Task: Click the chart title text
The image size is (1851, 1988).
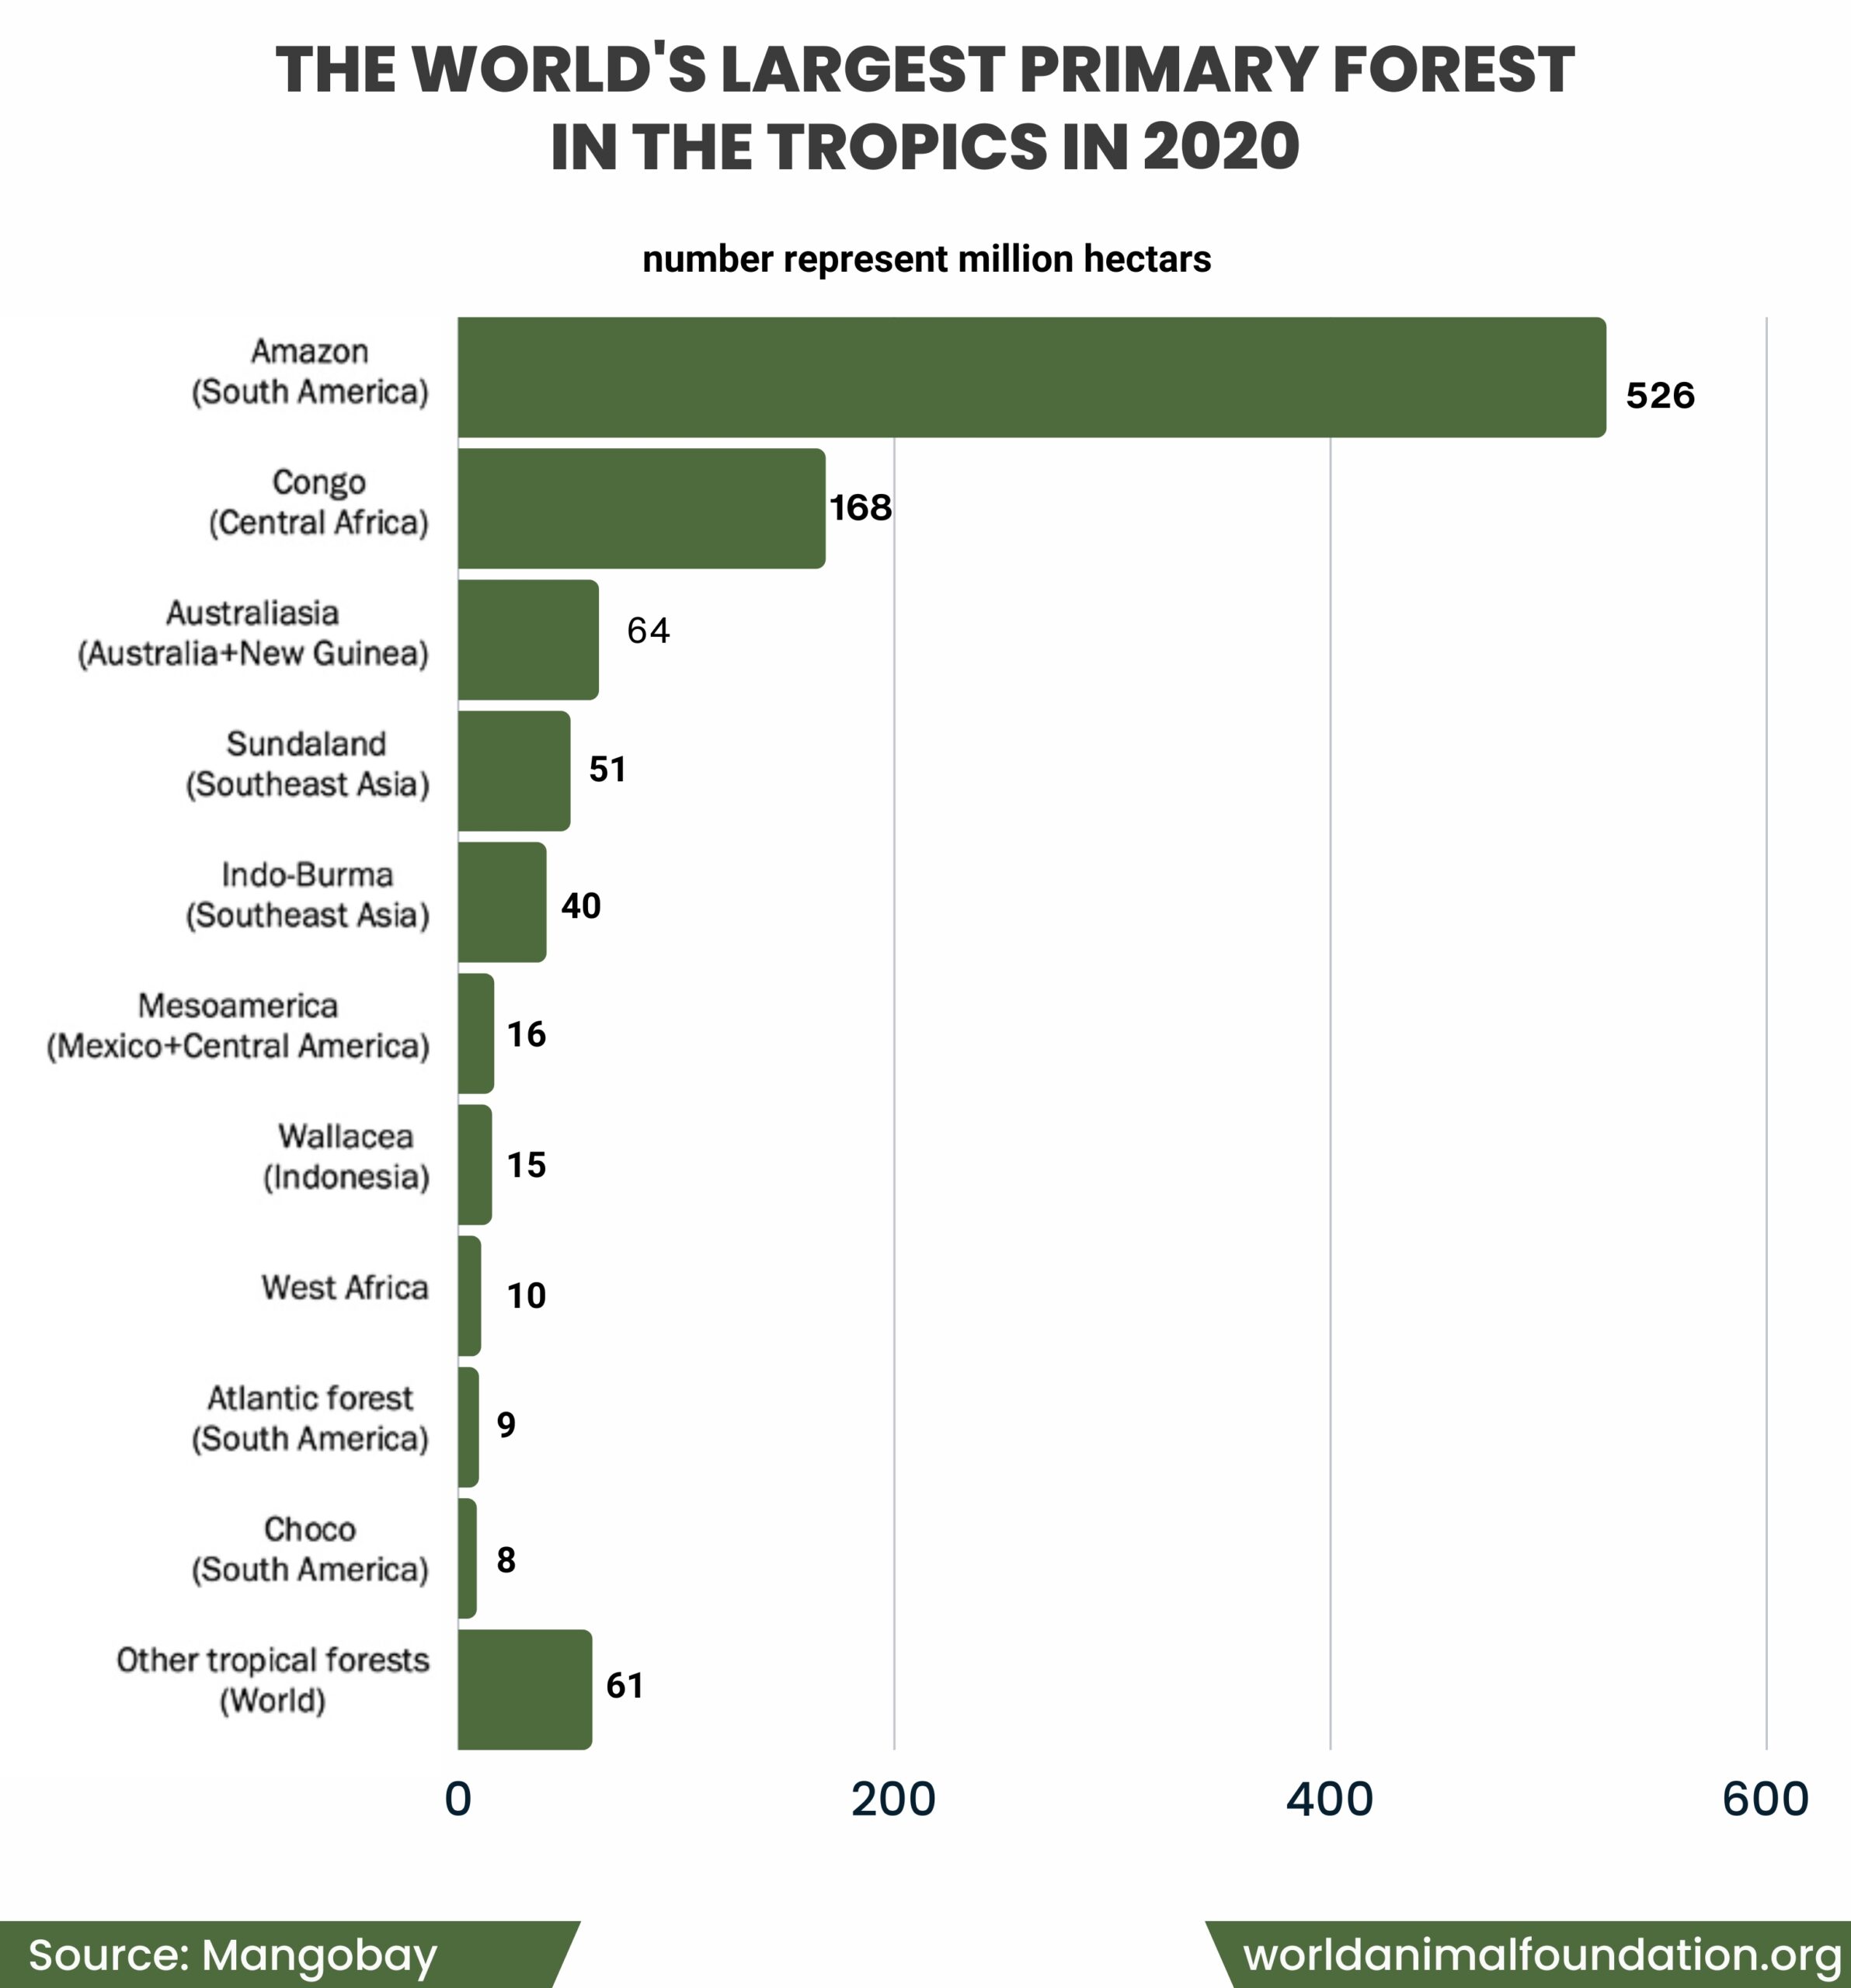Action: pos(925,107)
